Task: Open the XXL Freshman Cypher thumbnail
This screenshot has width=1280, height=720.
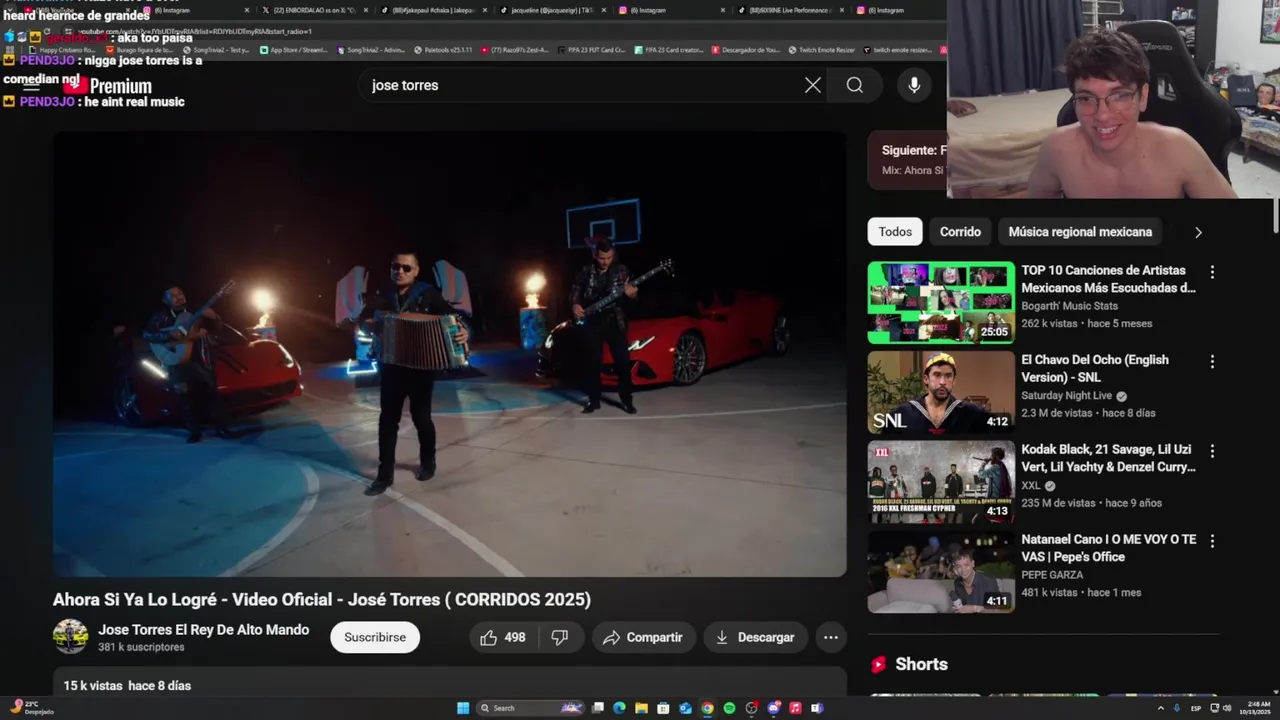Action: pos(941,482)
